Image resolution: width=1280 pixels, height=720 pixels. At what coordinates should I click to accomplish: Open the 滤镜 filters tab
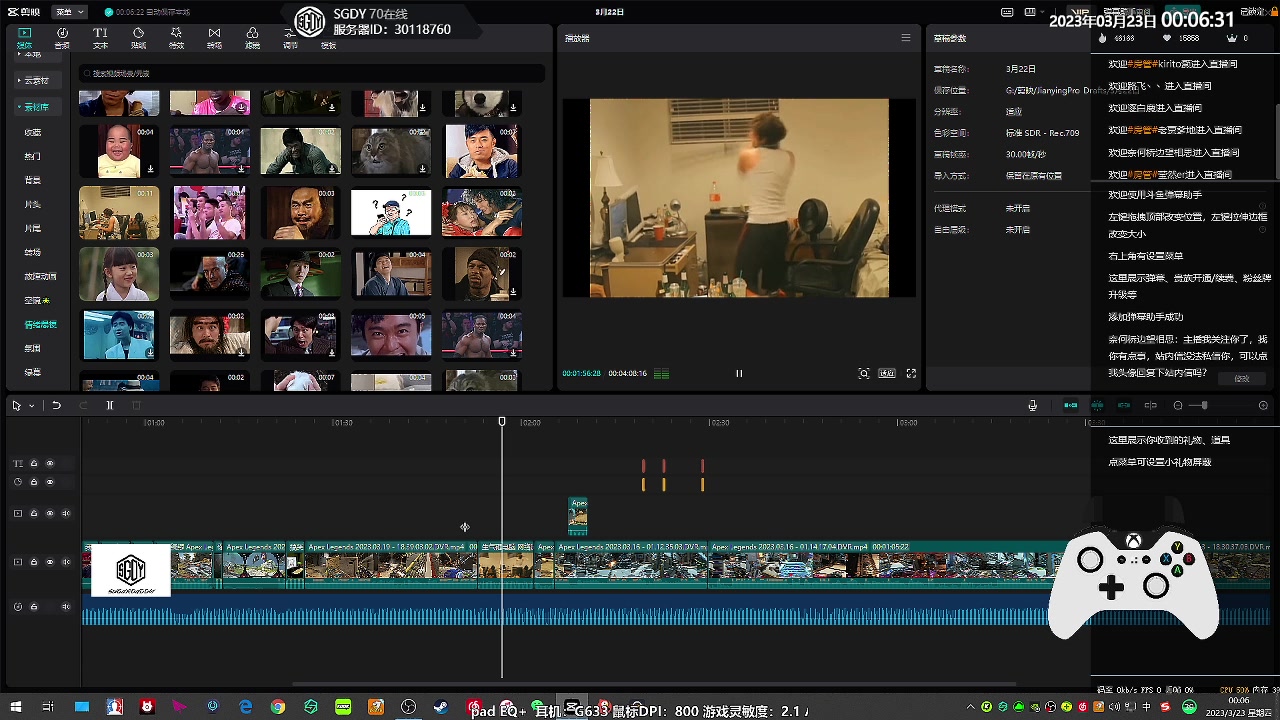252,38
